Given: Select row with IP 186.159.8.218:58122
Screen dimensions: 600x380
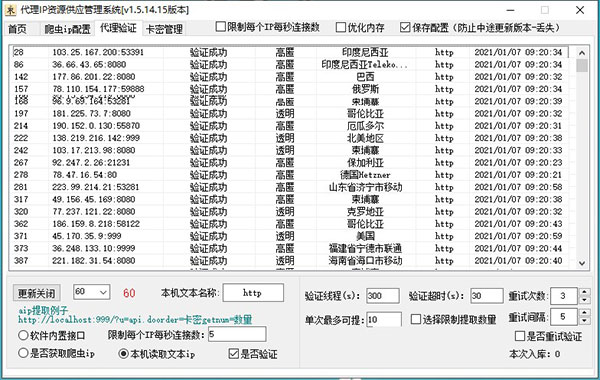Looking at the screenshot, I should coord(290,223).
